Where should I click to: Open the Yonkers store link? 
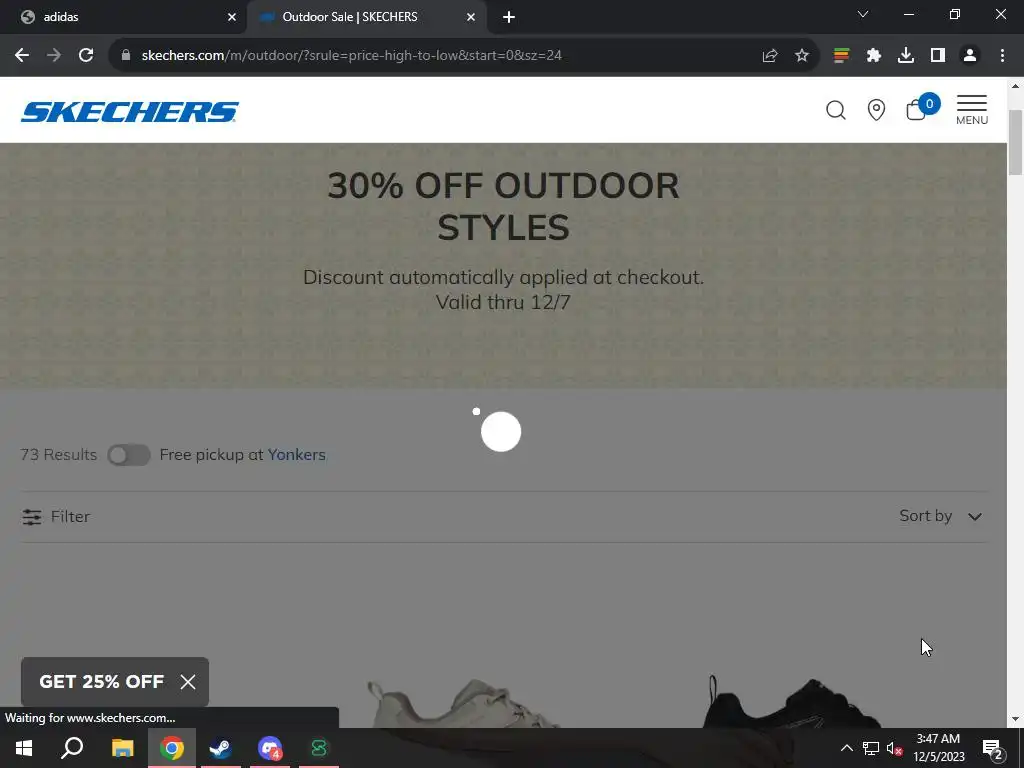tap(296, 455)
